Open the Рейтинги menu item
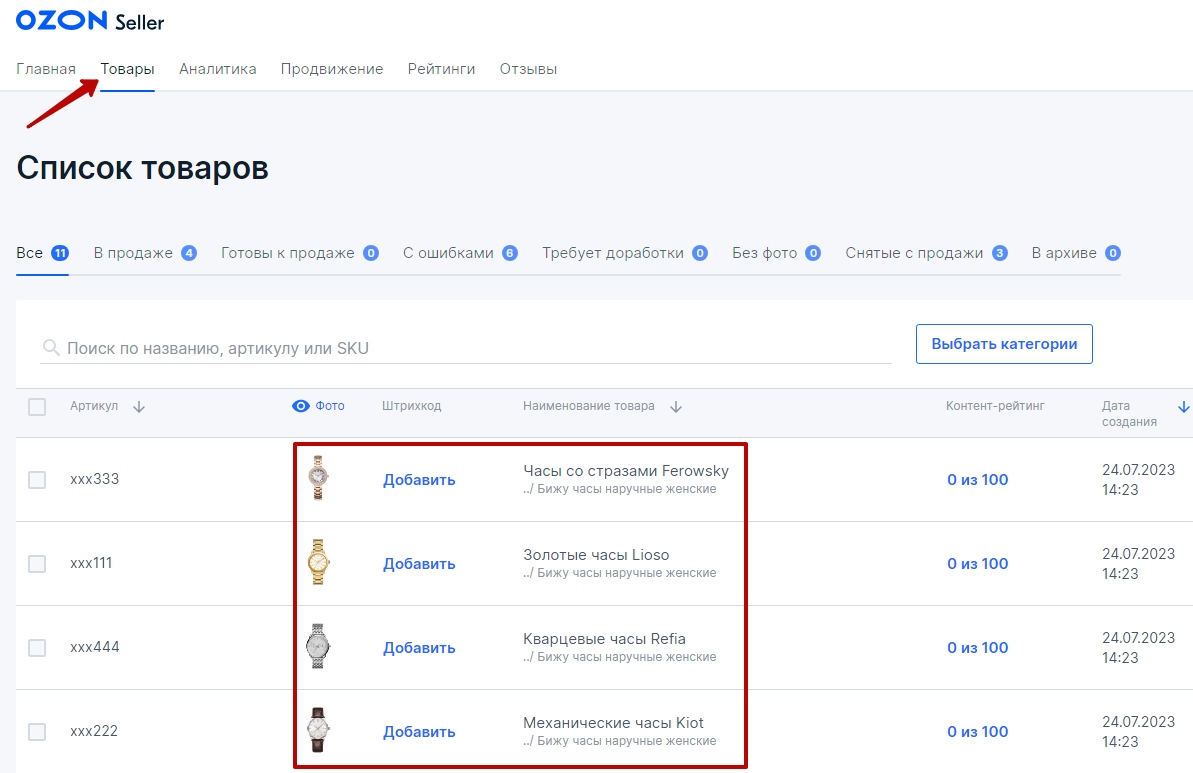1193x773 pixels. click(441, 69)
